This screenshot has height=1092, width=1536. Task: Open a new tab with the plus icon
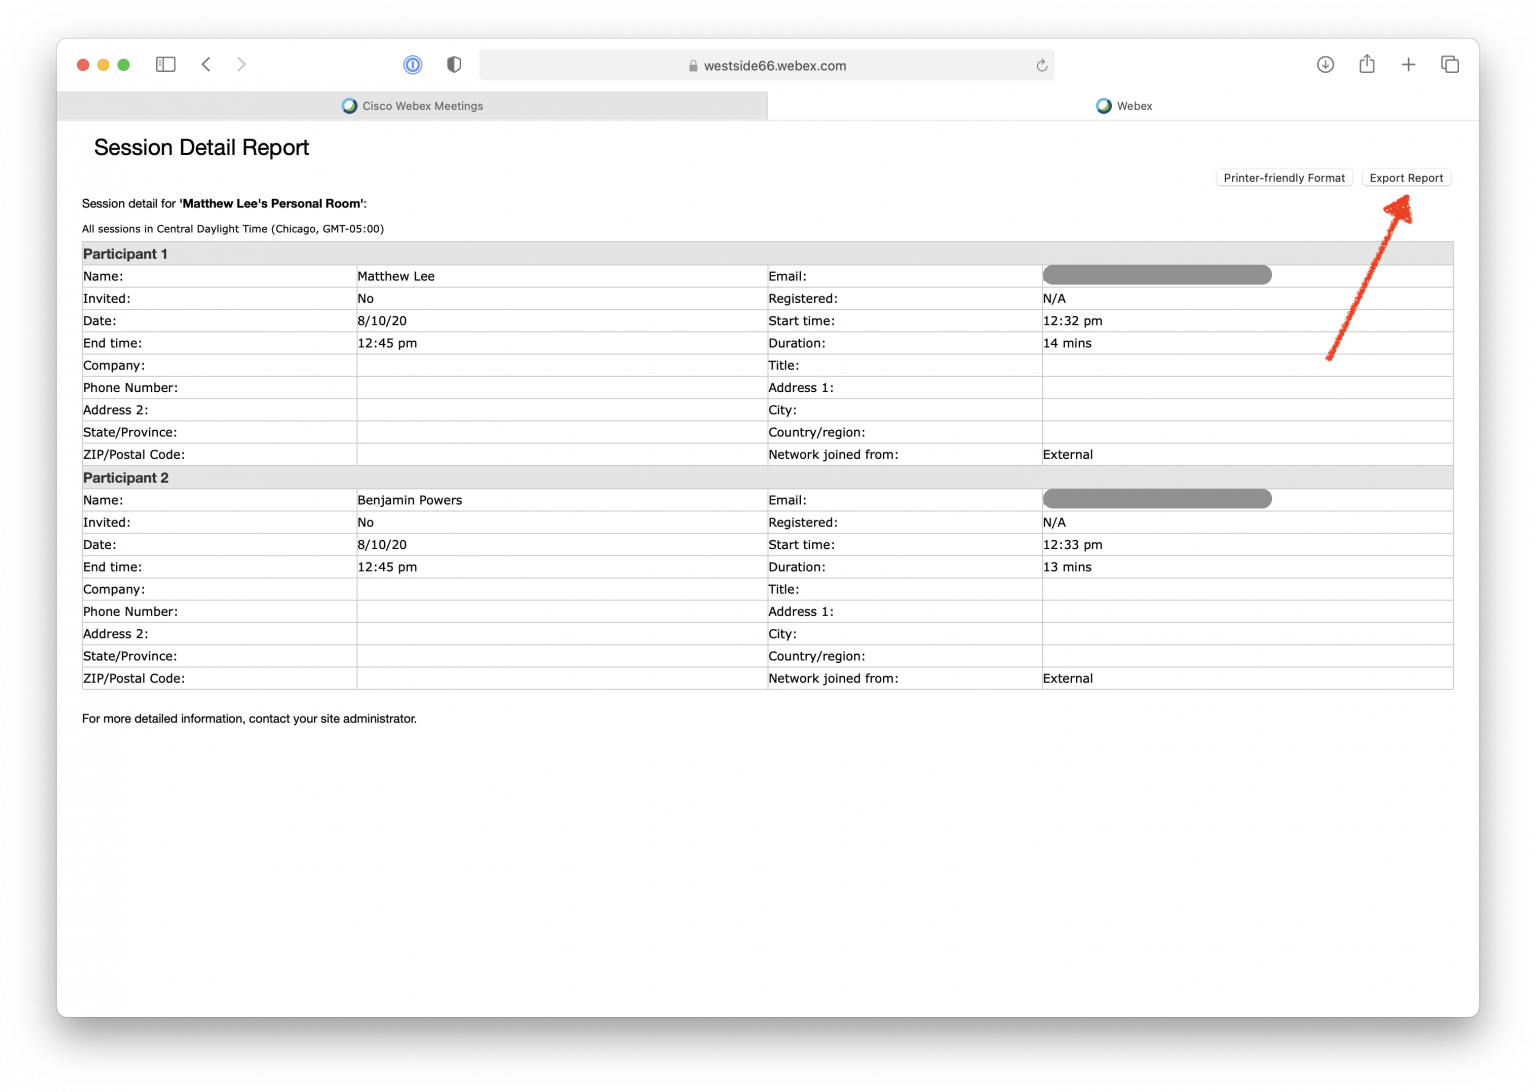pos(1408,64)
